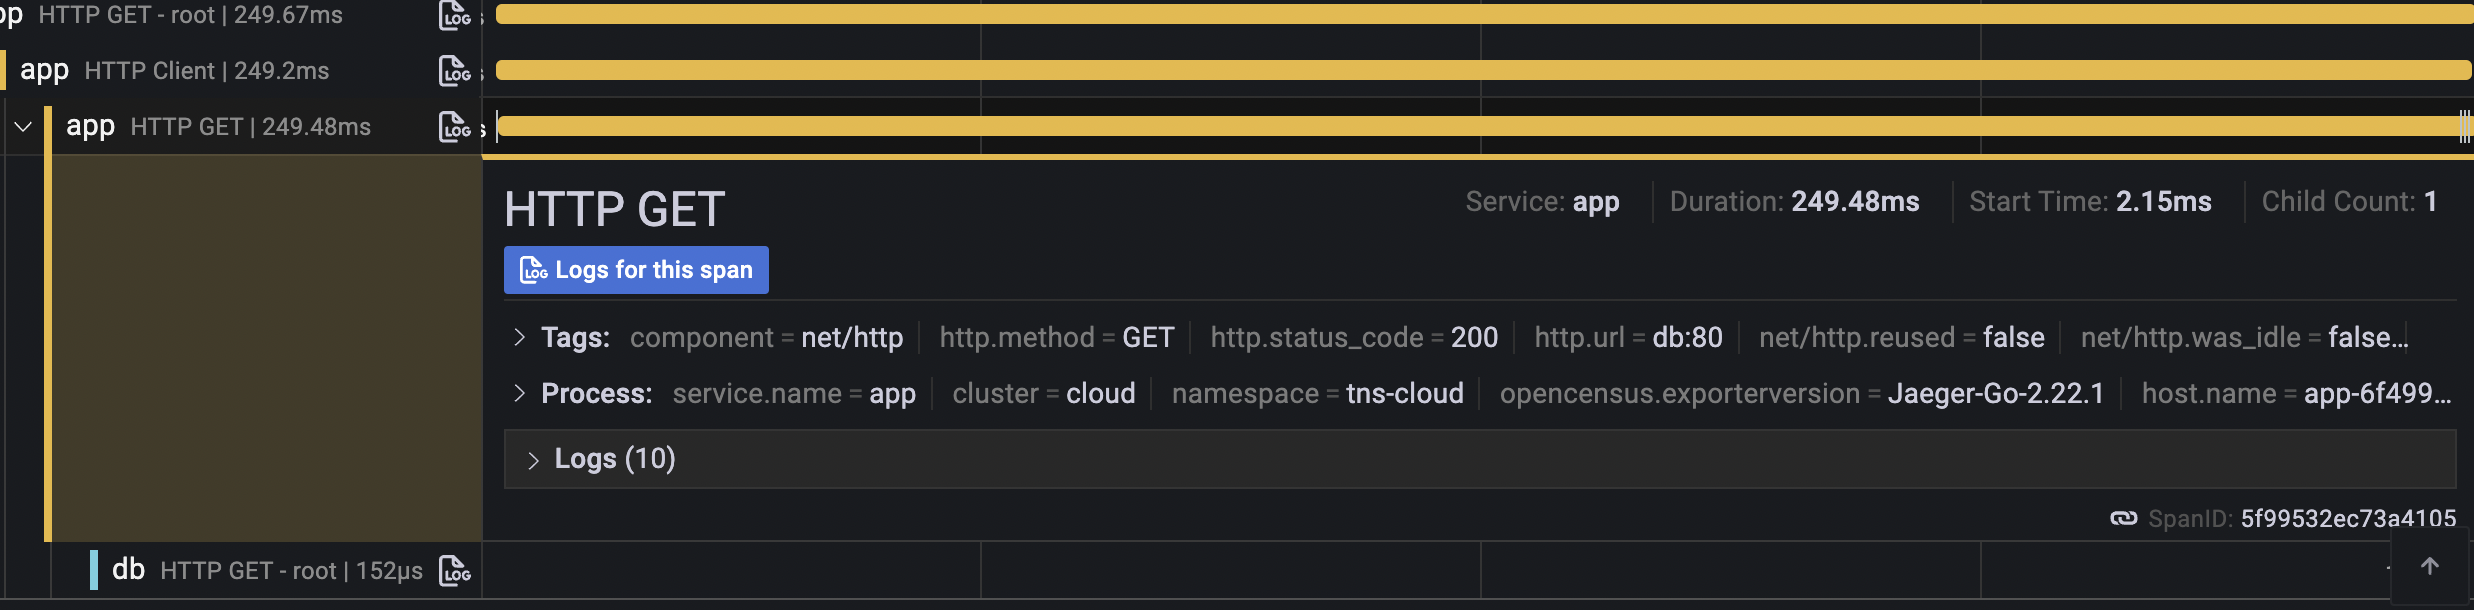This screenshot has width=2474, height=610.
Task: Click the logs icon next to the db span
Action: (x=455, y=569)
